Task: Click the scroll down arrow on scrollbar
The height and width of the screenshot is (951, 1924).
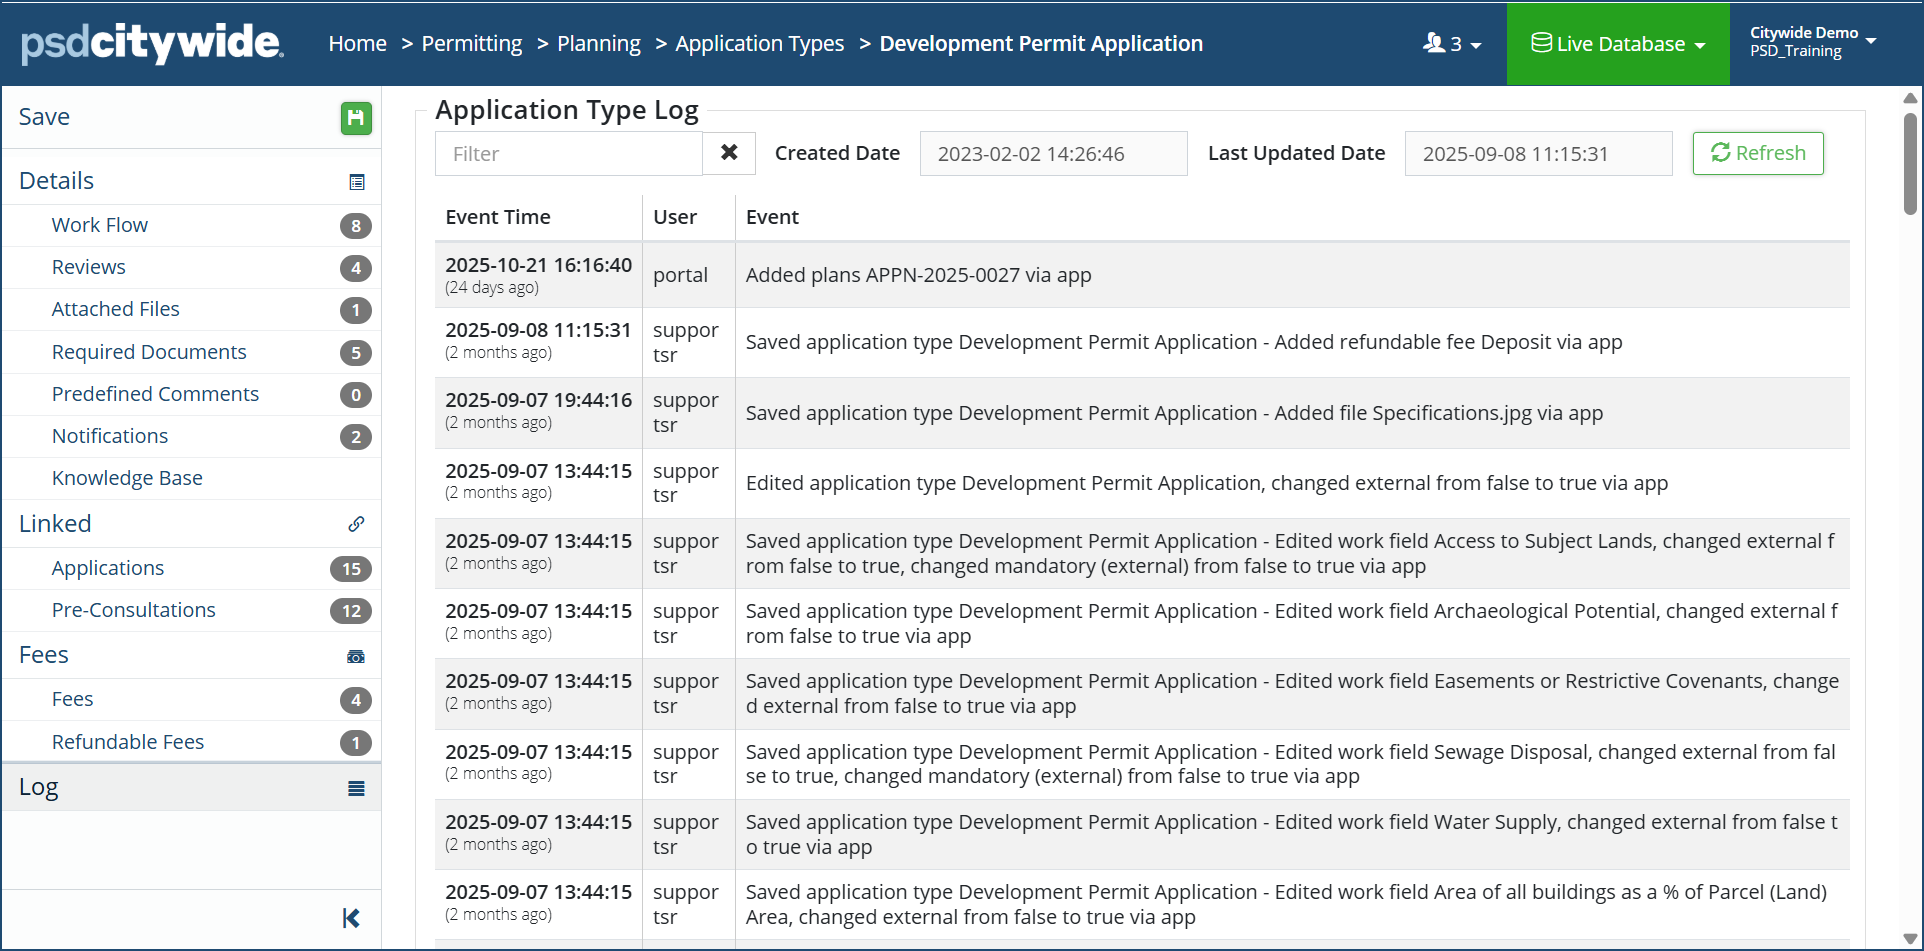Action: [x=1910, y=938]
